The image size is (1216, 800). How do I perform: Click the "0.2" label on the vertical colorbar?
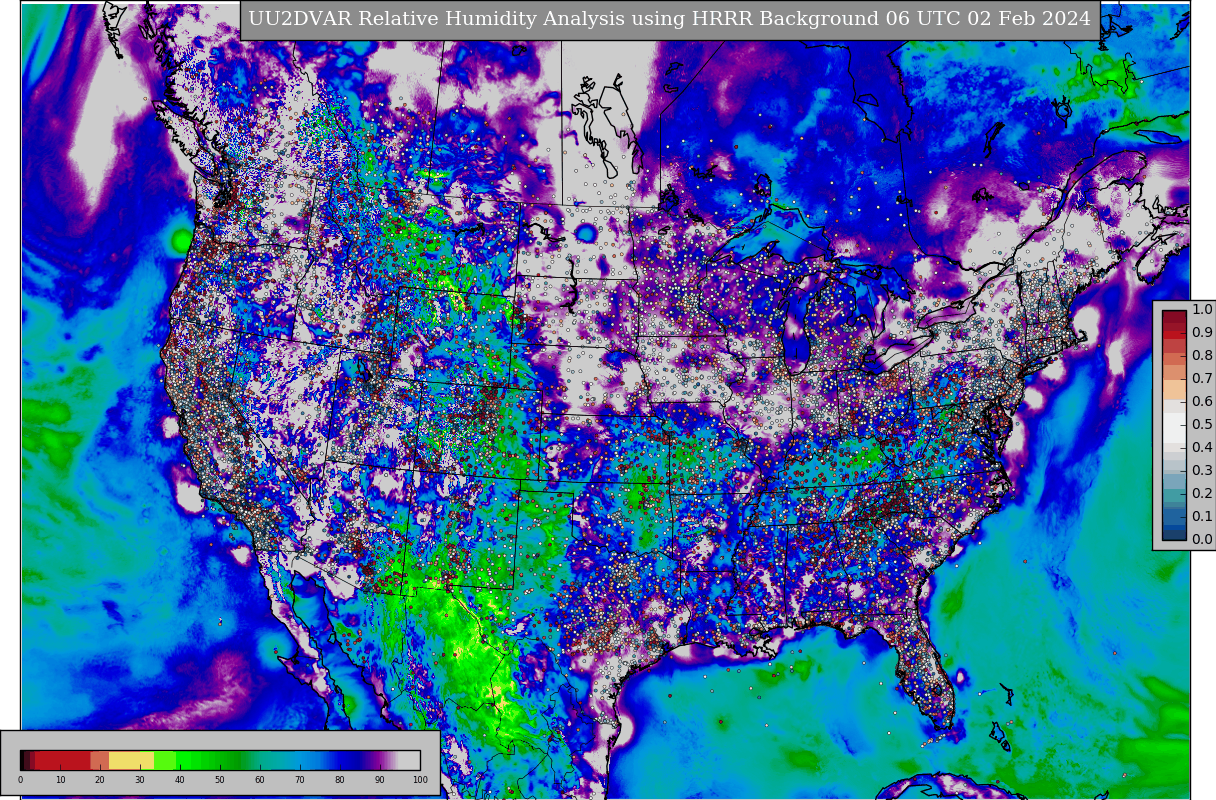click(1202, 493)
